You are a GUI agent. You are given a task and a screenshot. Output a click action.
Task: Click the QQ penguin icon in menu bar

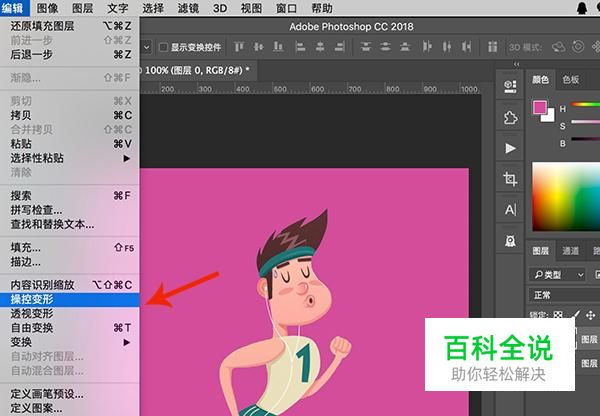coord(582,8)
